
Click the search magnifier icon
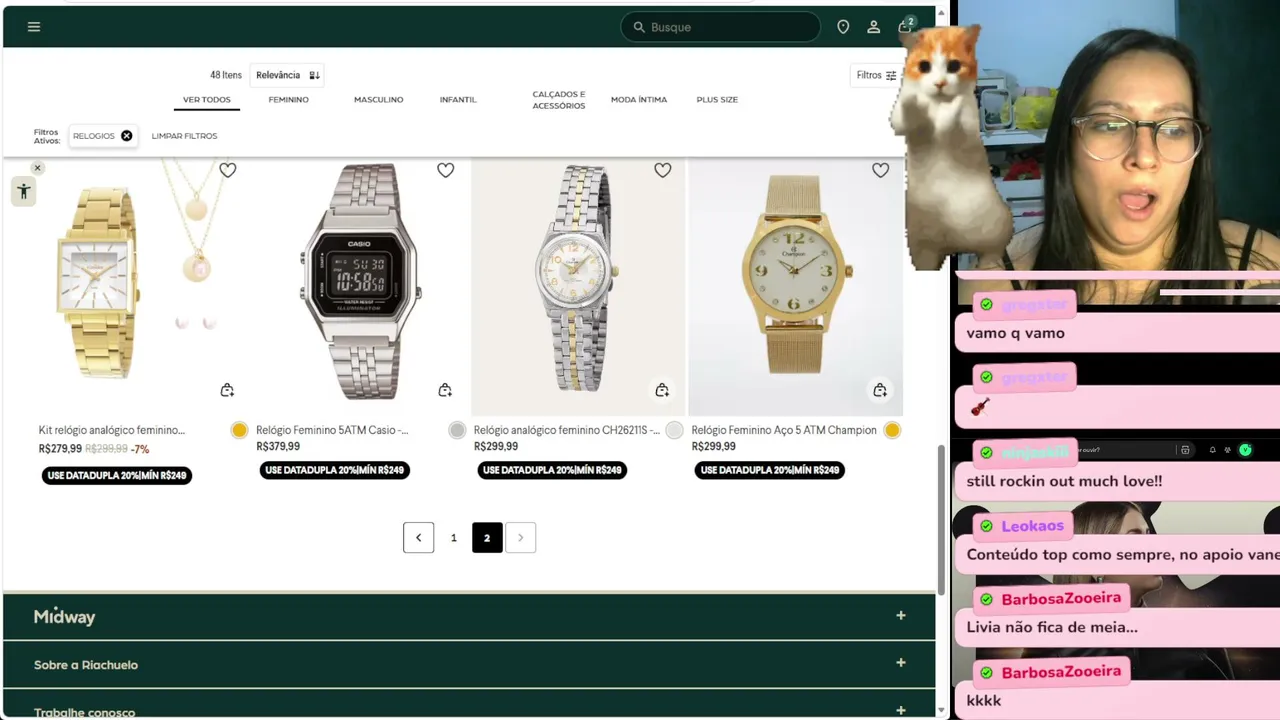click(638, 27)
